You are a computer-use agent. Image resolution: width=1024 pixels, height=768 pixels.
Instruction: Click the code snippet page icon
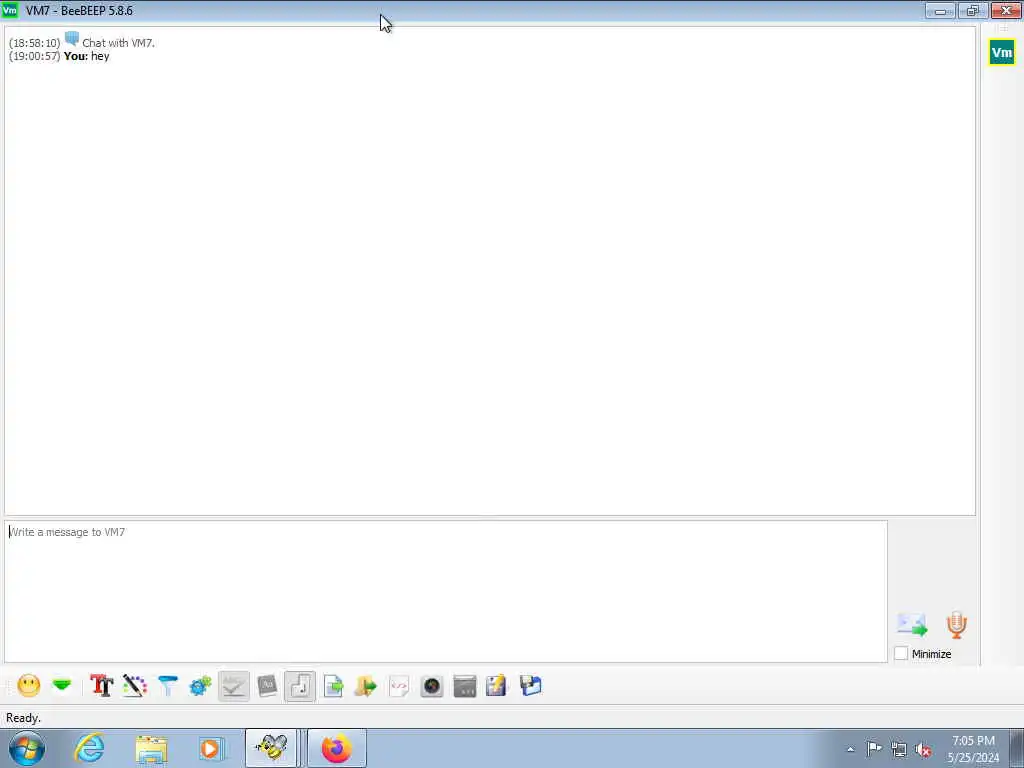[x=399, y=686]
